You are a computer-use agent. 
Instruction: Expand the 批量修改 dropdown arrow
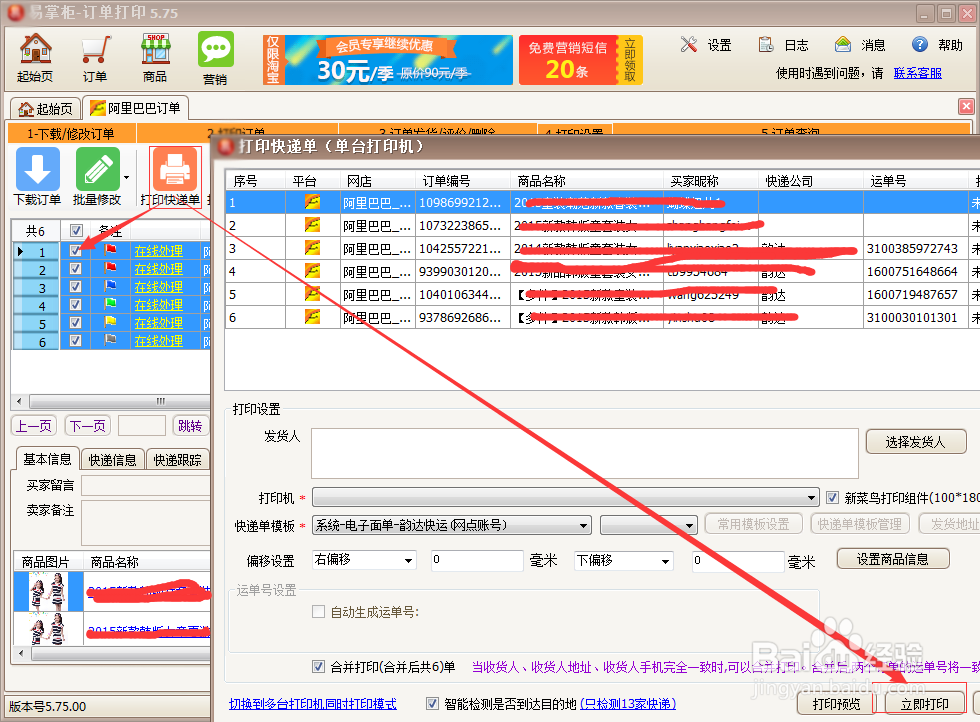127,178
